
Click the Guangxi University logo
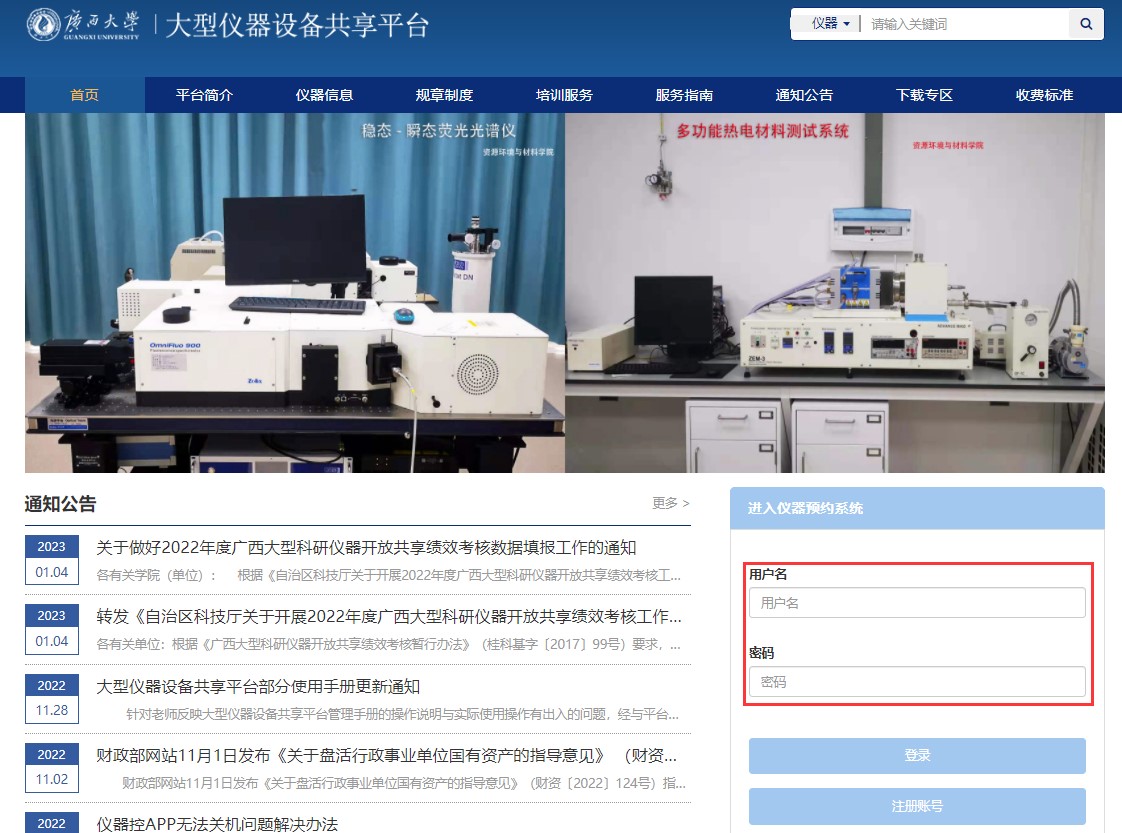point(84,24)
